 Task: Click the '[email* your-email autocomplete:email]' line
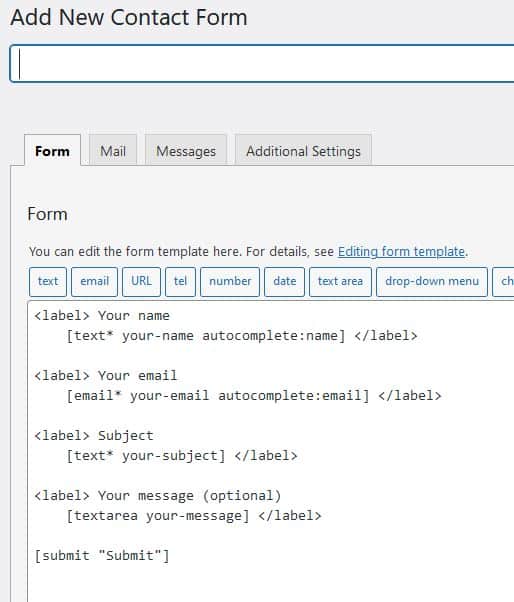[x=254, y=396]
